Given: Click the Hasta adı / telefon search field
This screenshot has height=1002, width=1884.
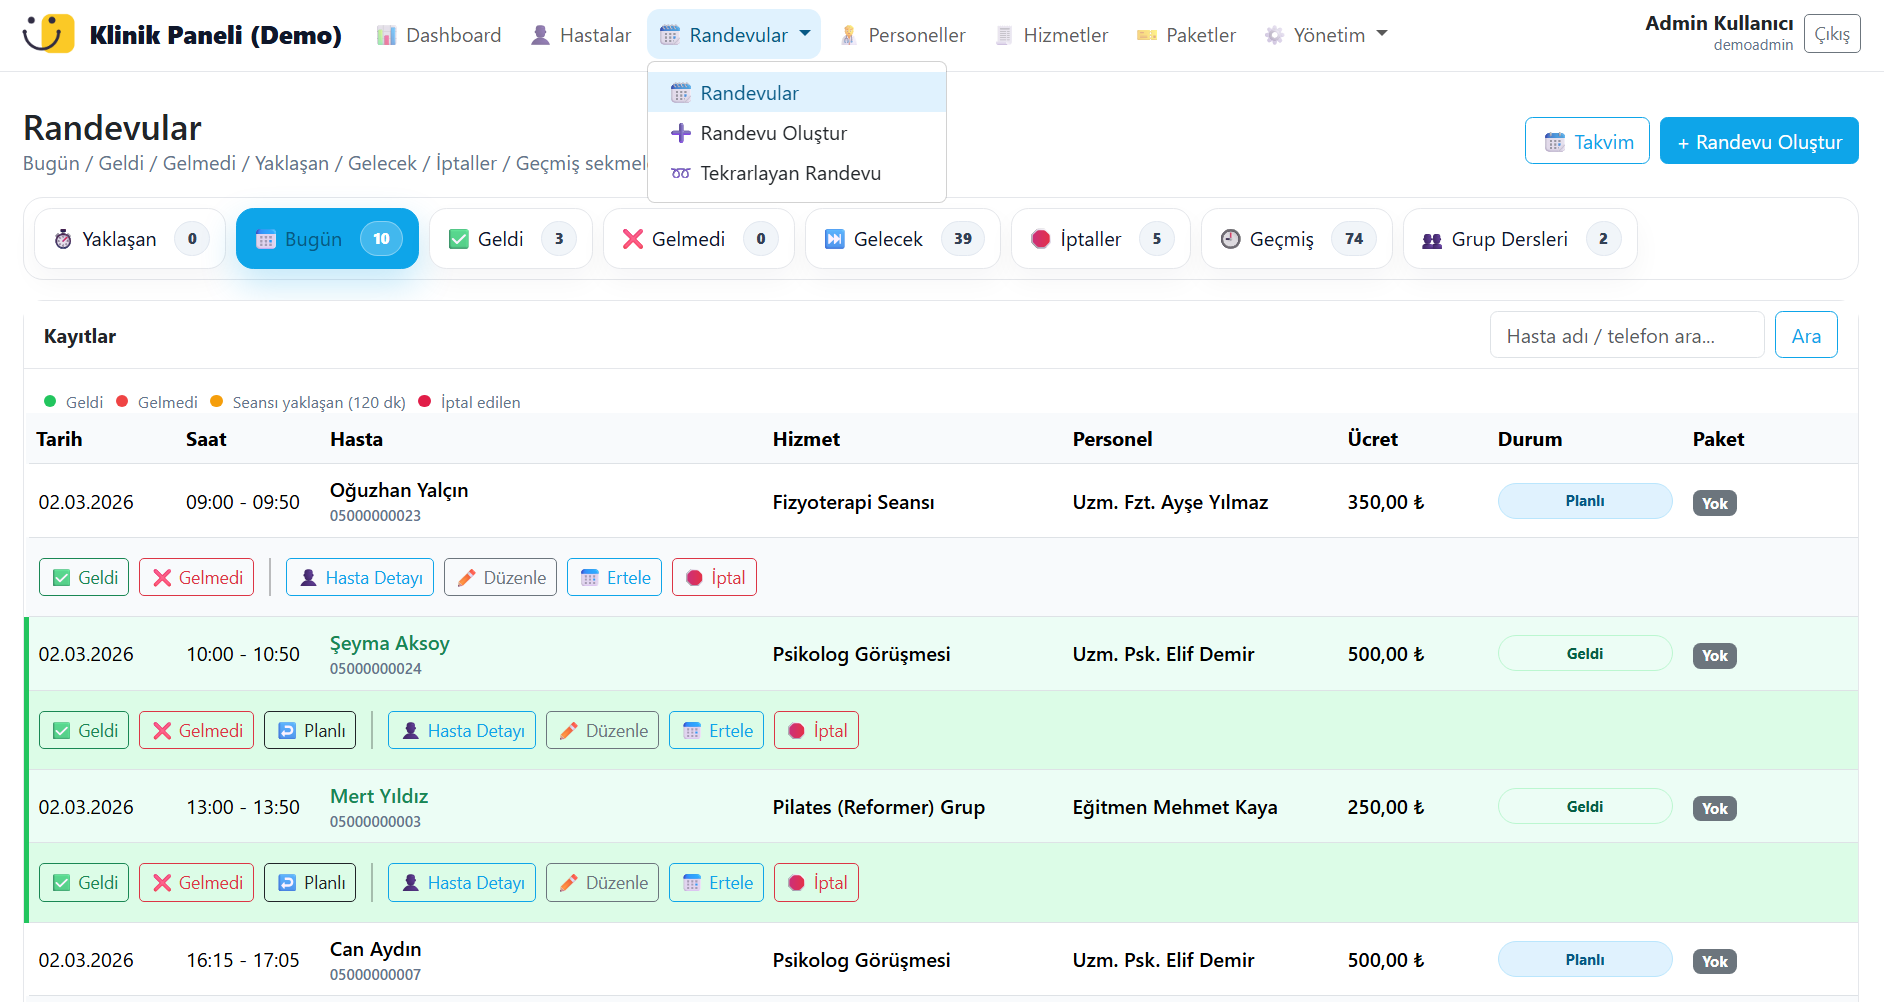Looking at the screenshot, I should [x=1626, y=336].
